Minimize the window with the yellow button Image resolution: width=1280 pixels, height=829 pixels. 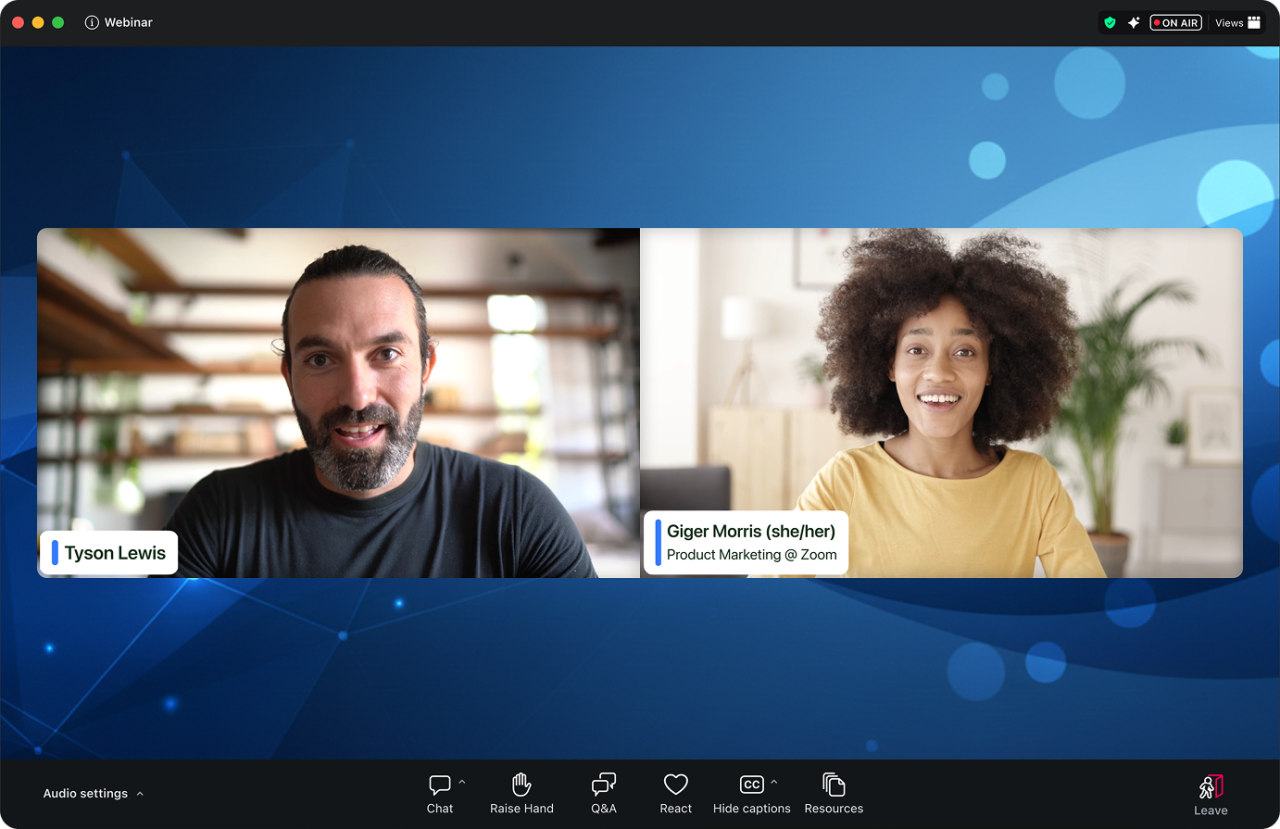[x=38, y=22]
